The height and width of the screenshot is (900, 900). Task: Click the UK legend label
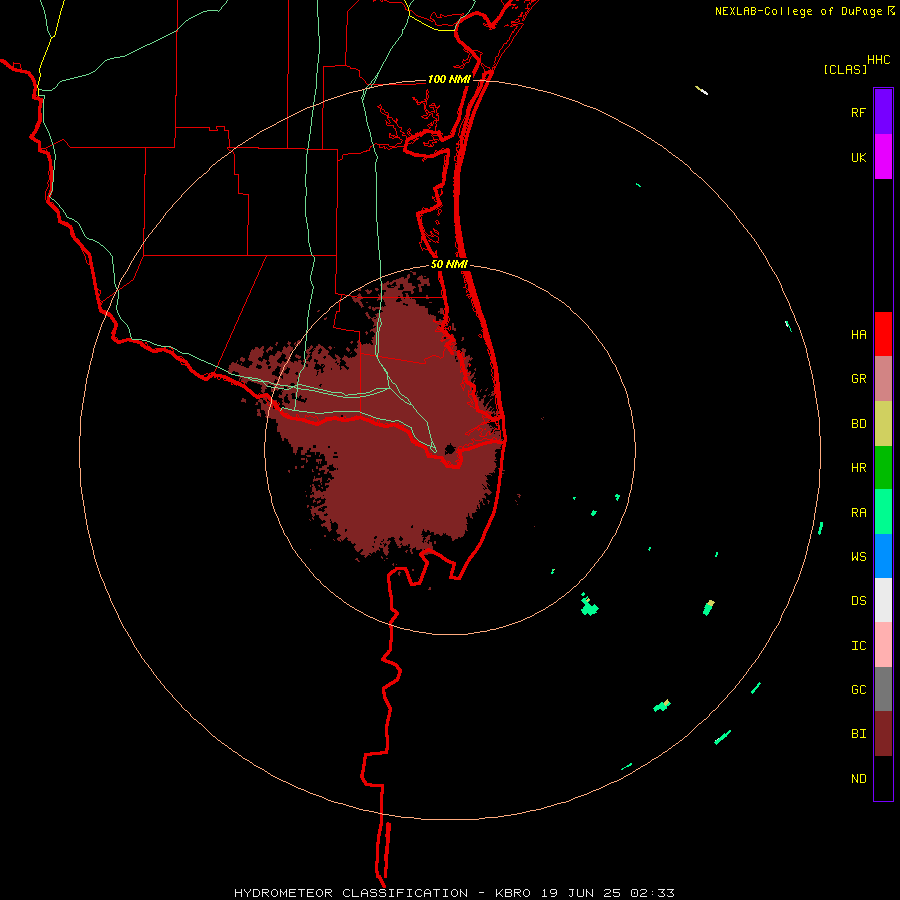pos(858,157)
